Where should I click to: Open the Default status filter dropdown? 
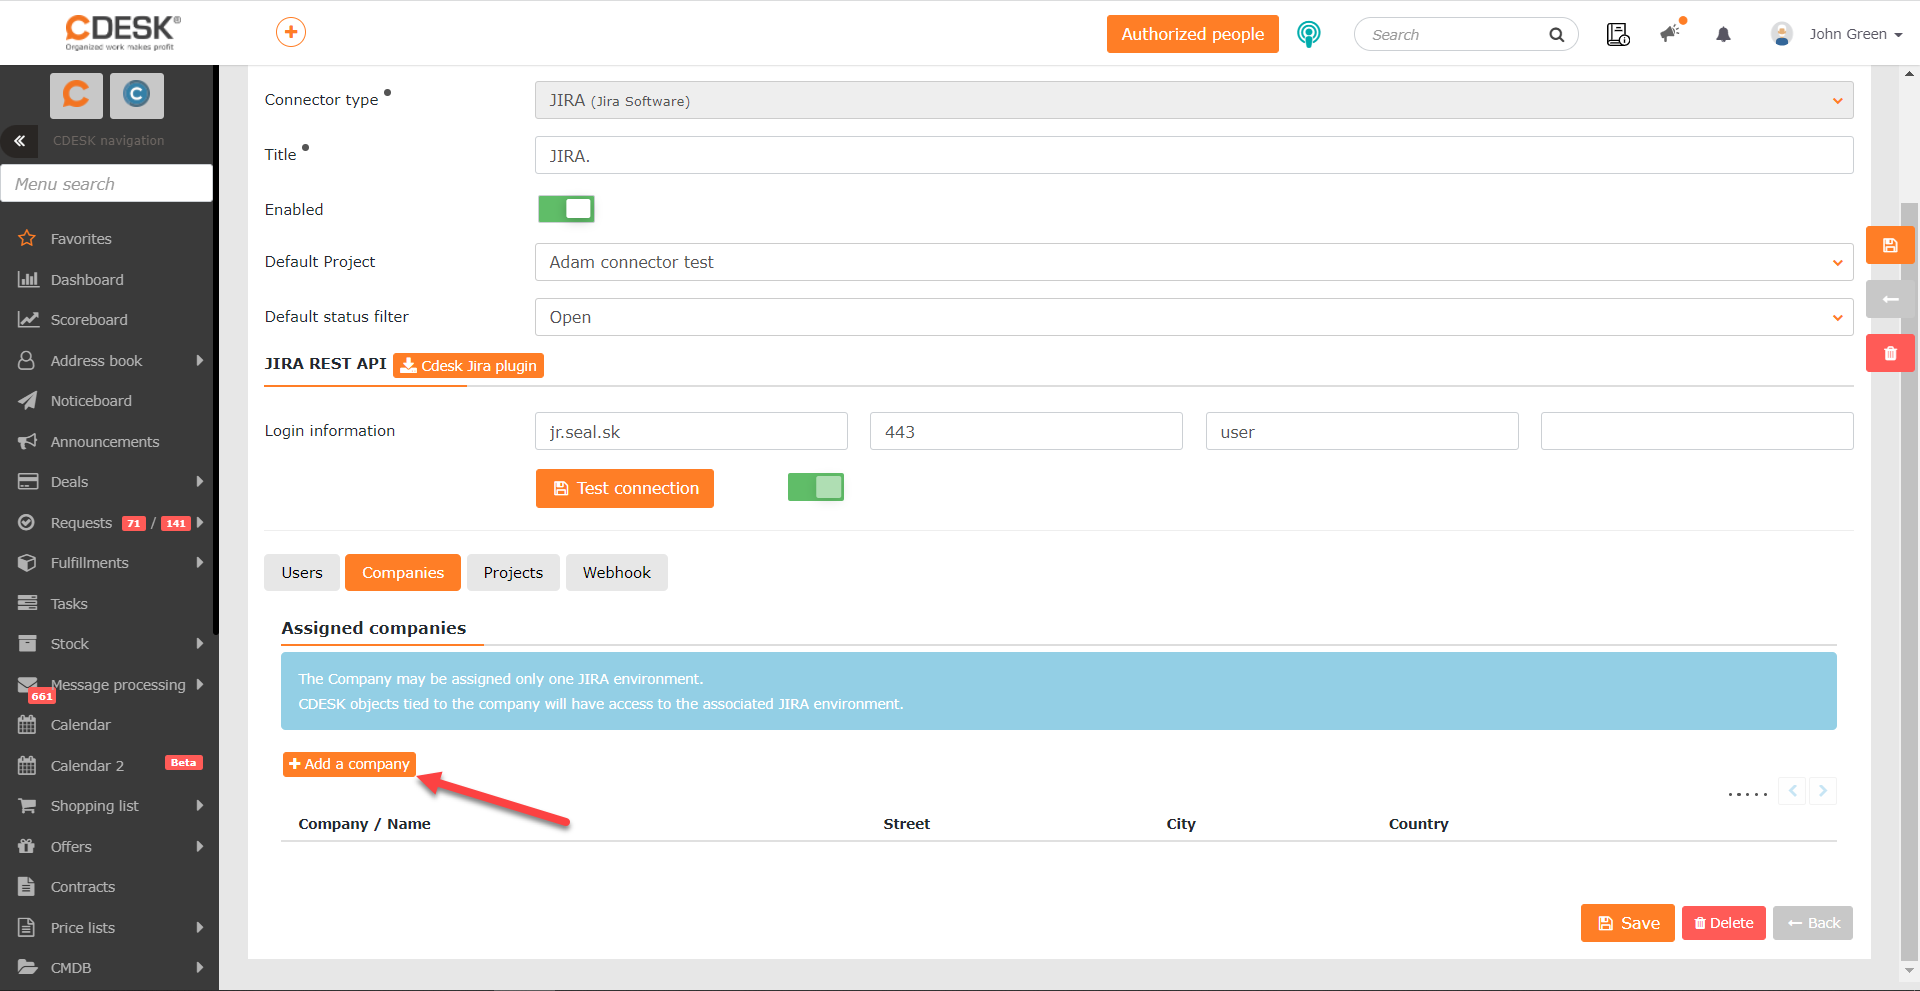point(1193,317)
